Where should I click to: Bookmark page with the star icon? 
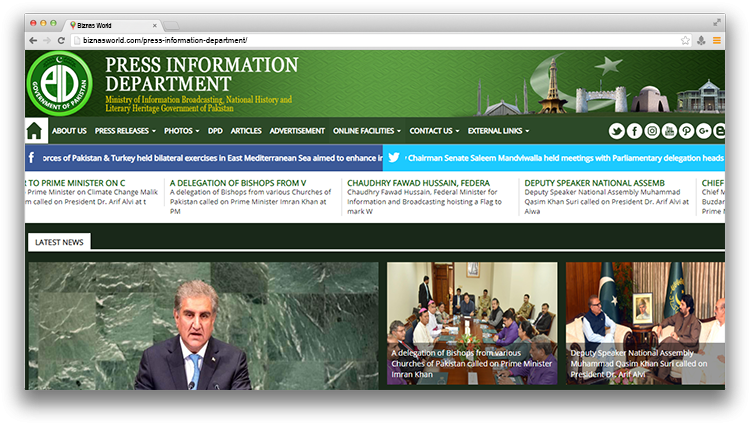[x=685, y=40]
